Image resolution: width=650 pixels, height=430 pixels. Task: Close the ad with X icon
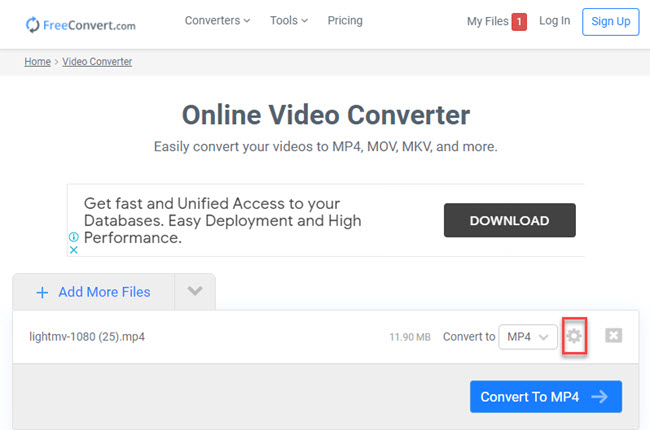click(x=73, y=250)
